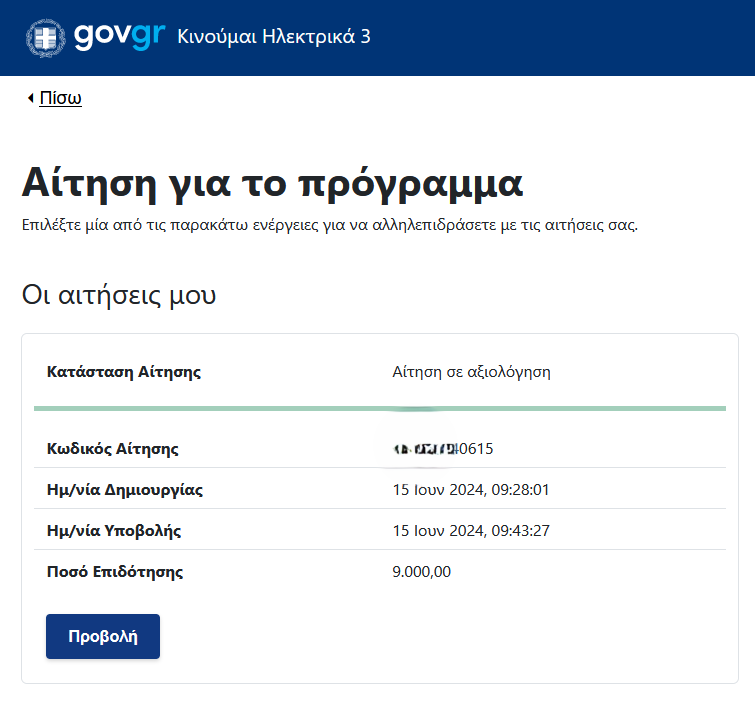This screenshot has height=706, width=755.
Task: Click the Ημ/νία Υποβολής label
Action: pyautogui.click(x=114, y=531)
